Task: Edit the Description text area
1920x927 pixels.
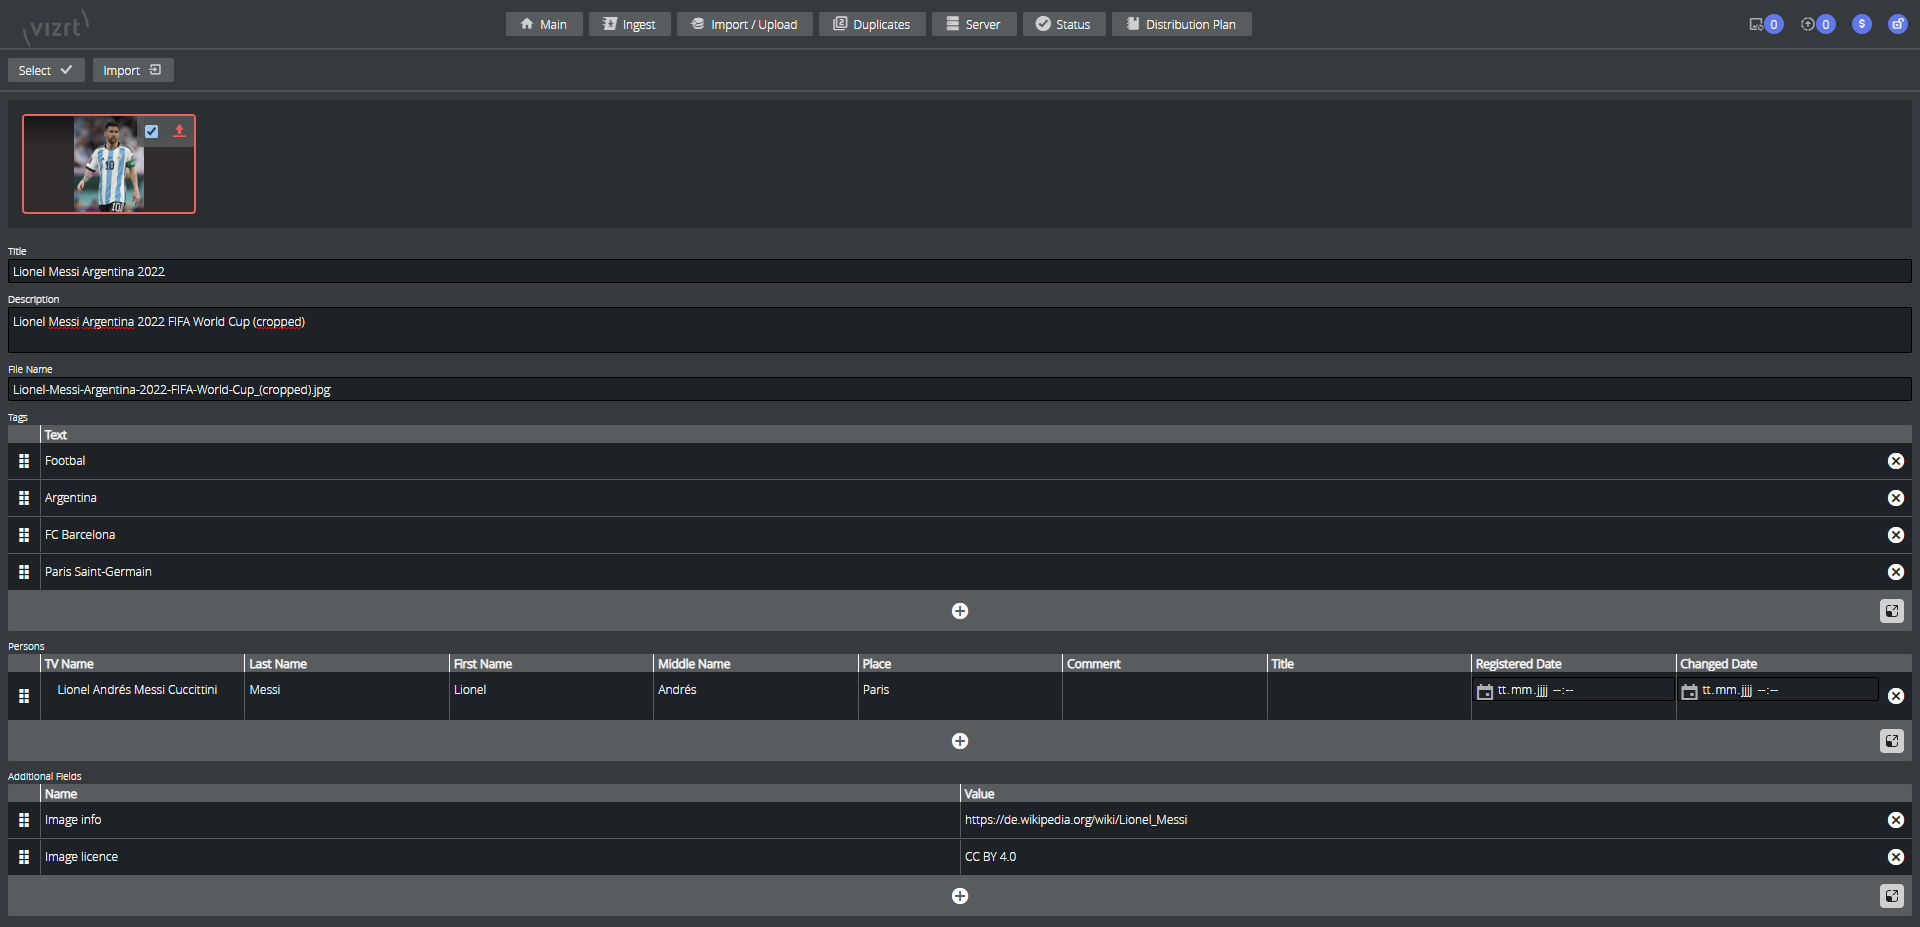Action: click(x=960, y=330)
